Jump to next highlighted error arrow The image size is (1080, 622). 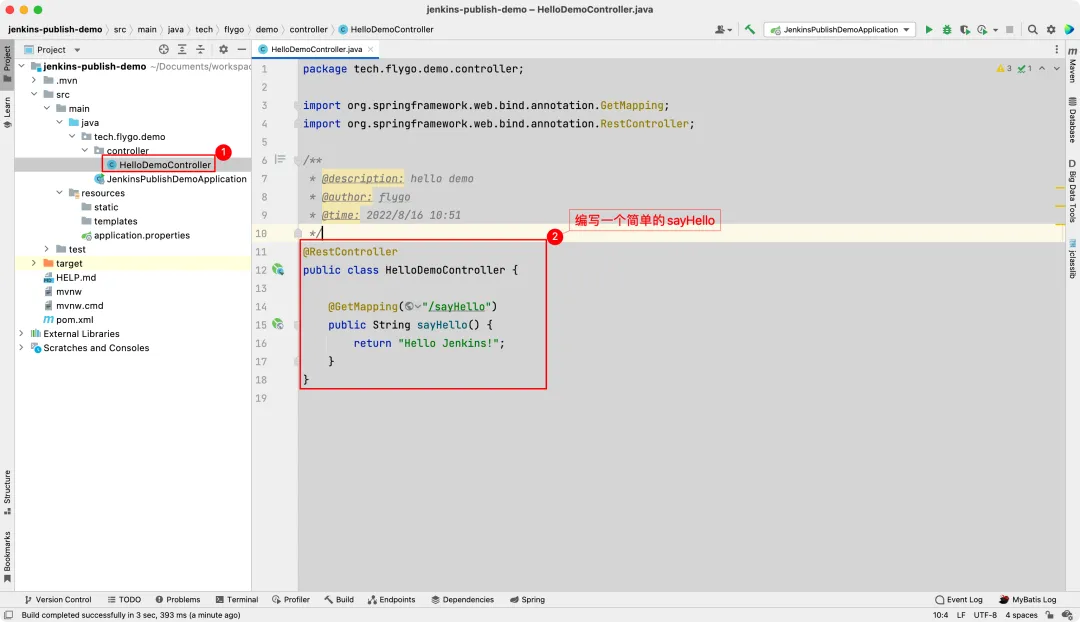[1057, 68]
